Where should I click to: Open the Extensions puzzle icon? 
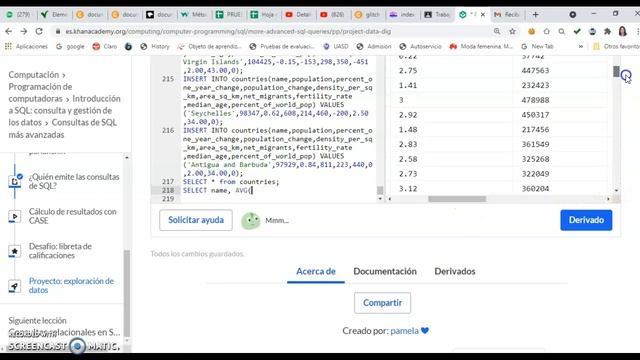coord(607,31)
